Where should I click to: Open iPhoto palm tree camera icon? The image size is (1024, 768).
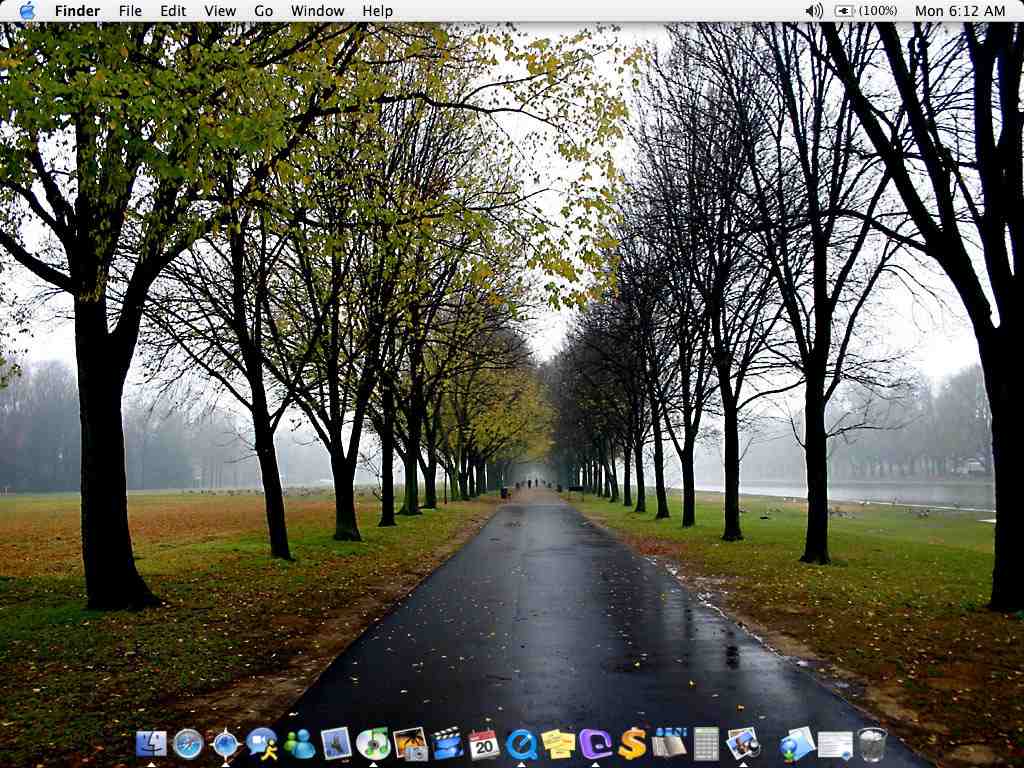[x=410, y=744]
